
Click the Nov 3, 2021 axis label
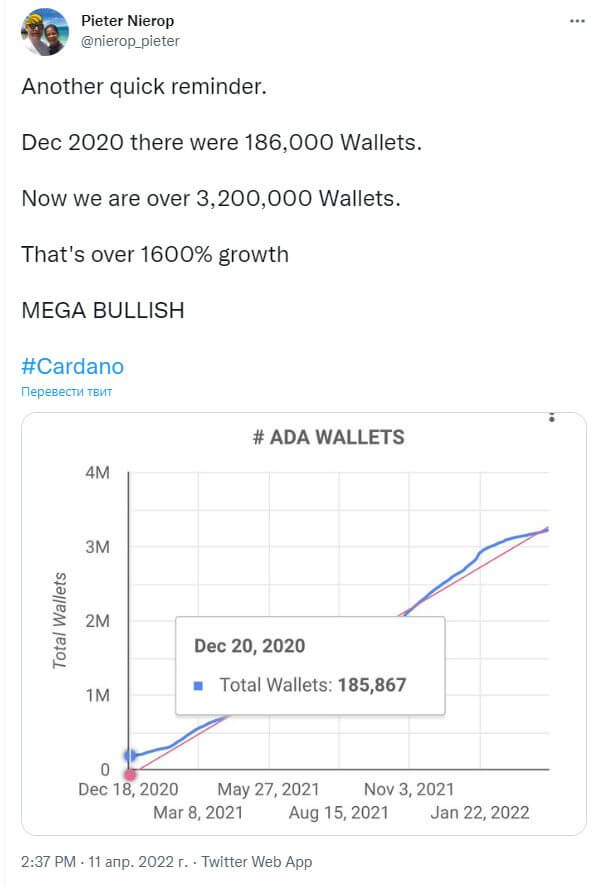[409, 789]
